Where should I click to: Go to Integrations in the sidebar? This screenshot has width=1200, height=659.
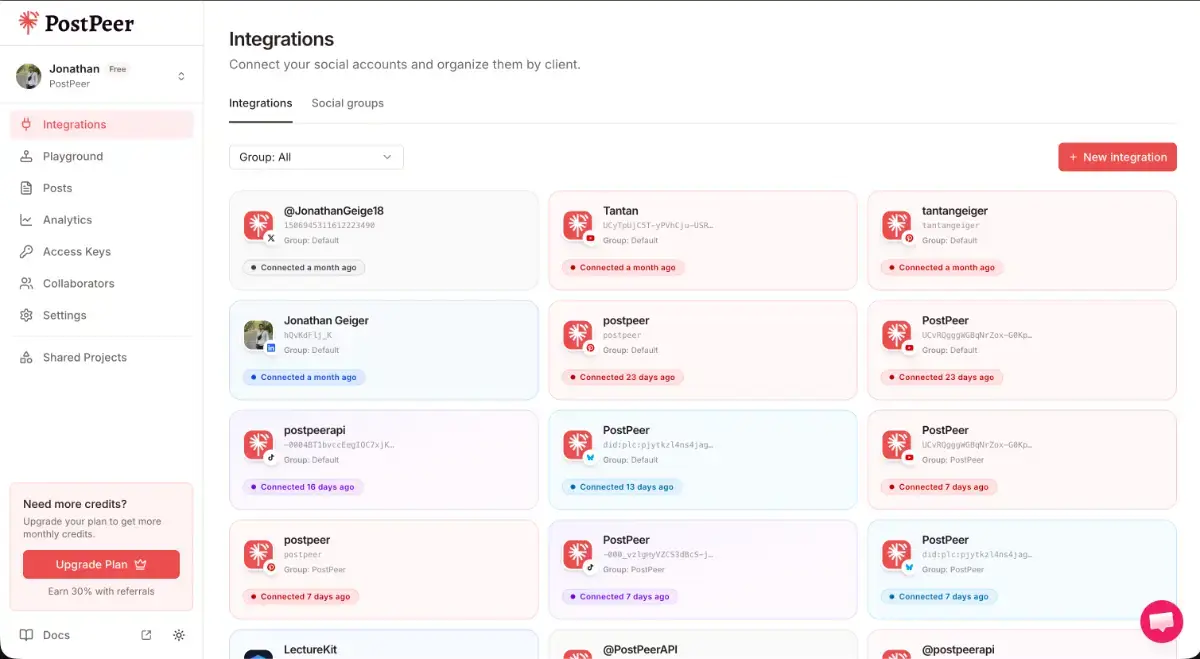[101, 125]
